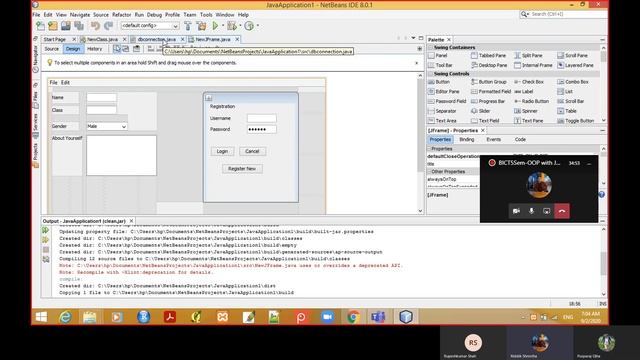Image resolution: width=640 pixels, height=360 pixels.
Task: Mute the microphone in meeting popup
Action: tap(531, 211)
